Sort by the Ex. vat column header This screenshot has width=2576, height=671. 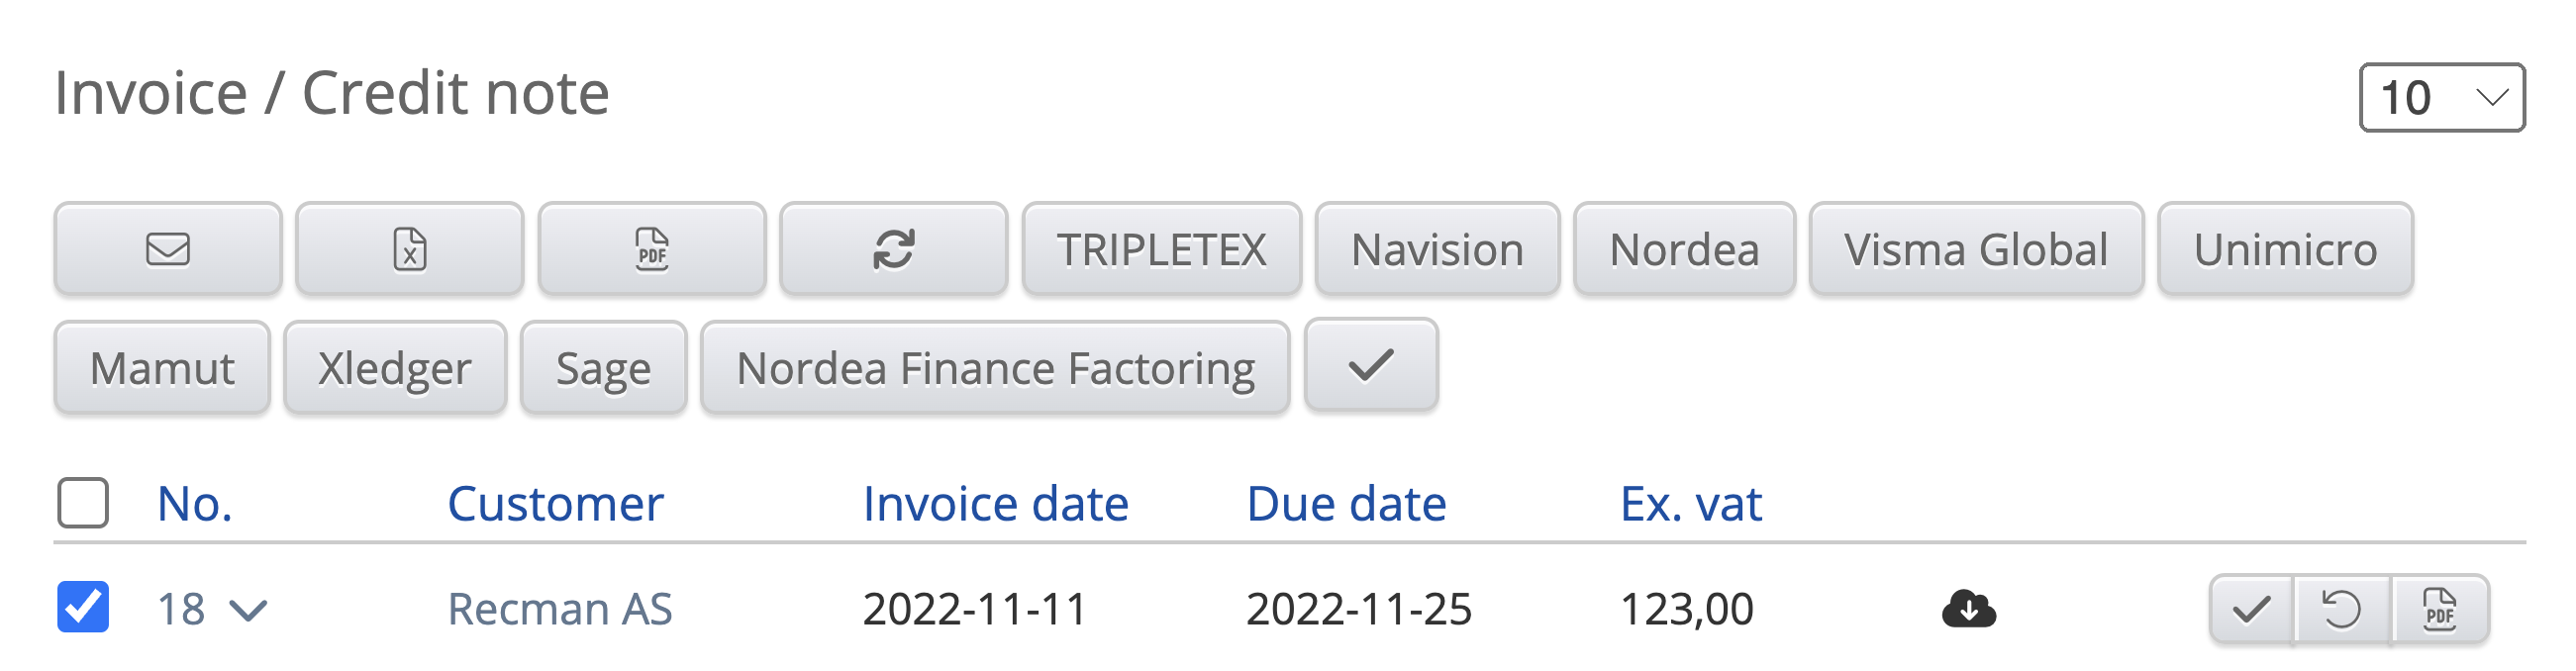tap(1690, 503)
